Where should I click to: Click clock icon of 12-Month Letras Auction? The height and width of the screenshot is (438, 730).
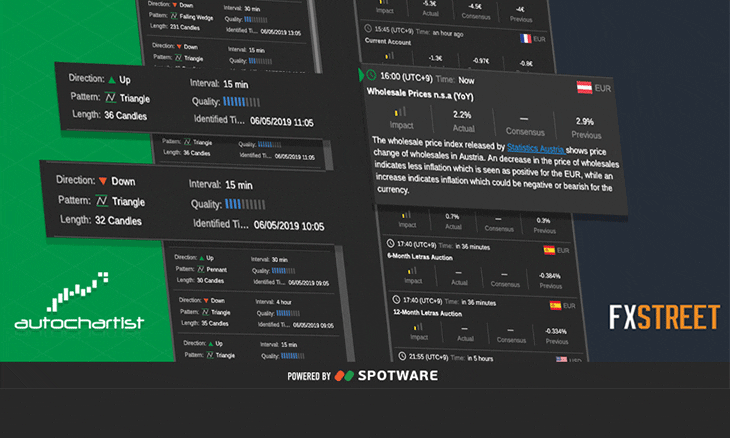[396, 299]
